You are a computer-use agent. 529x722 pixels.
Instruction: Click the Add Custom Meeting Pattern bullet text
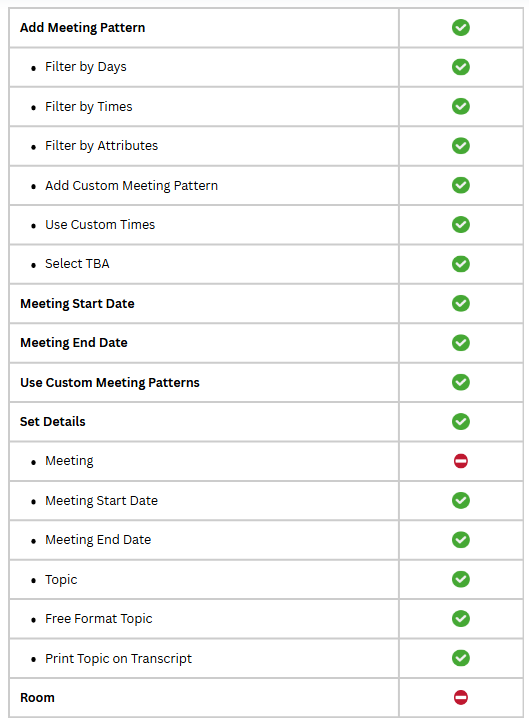click(131, 186)
